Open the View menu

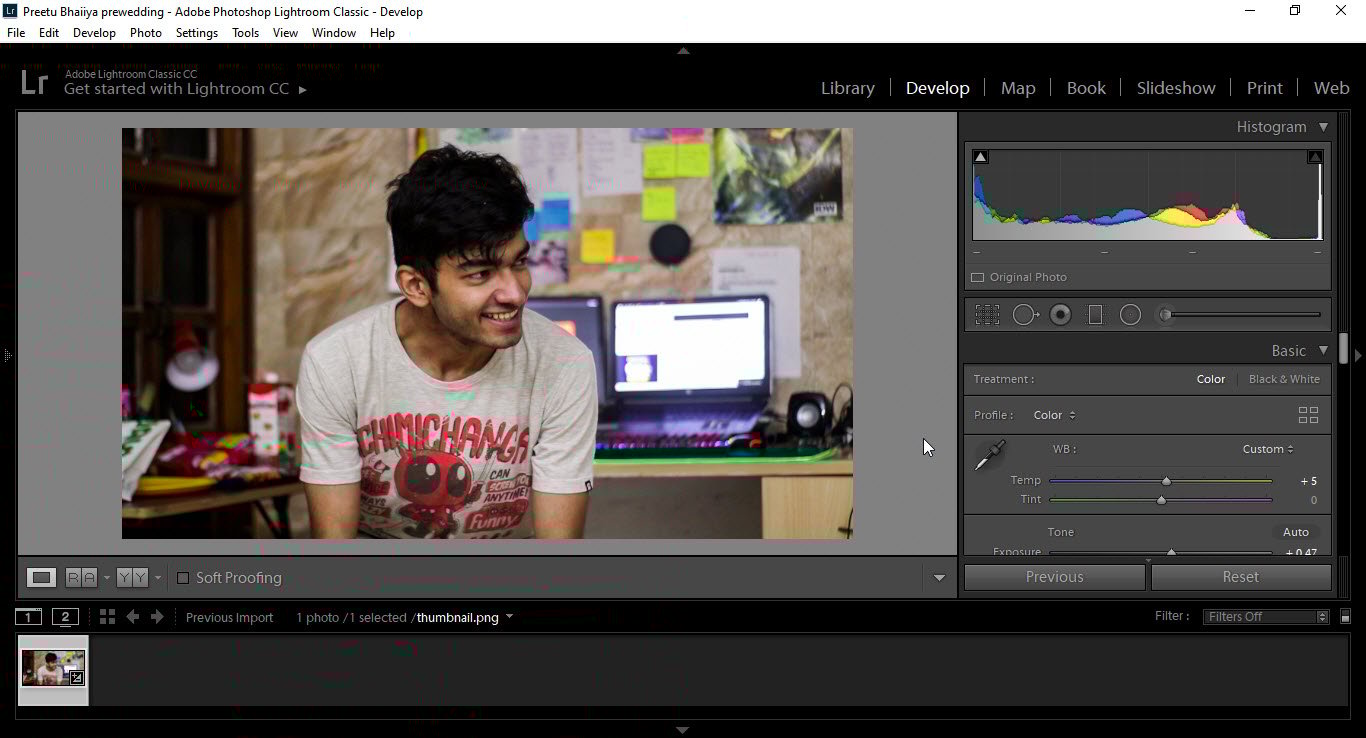tap(286, 33)
